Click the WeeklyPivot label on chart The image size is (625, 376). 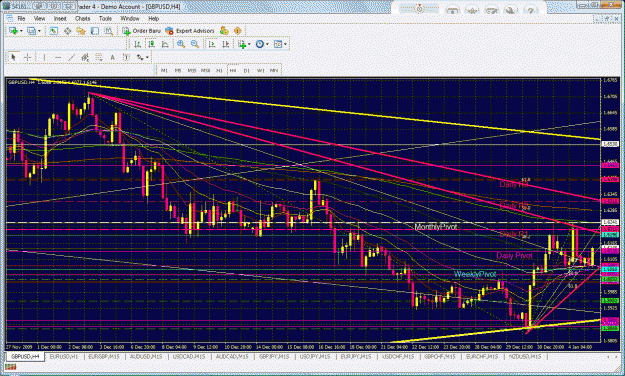click(475, 274)
